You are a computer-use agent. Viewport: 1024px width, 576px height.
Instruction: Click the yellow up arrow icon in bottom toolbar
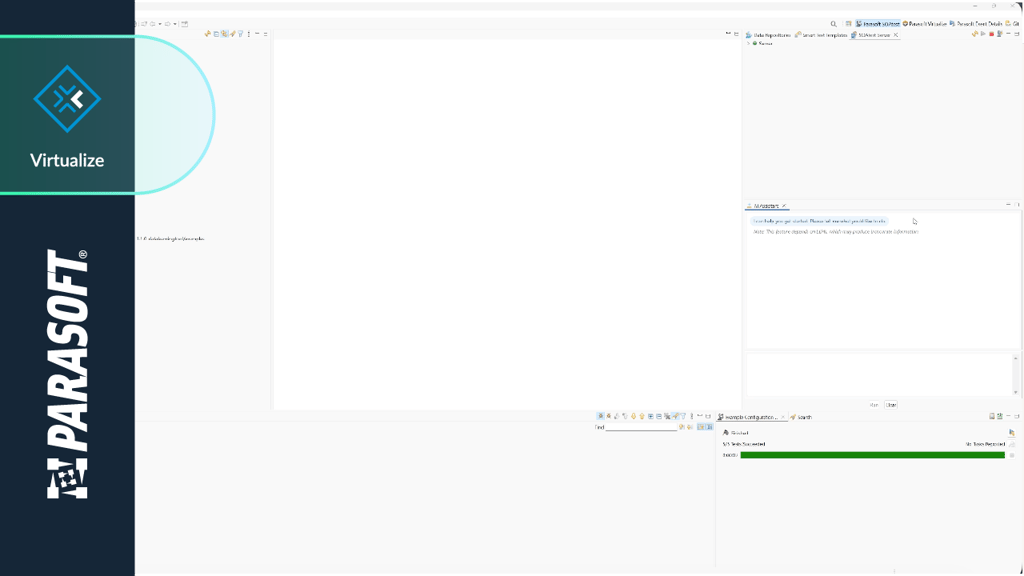642,416
